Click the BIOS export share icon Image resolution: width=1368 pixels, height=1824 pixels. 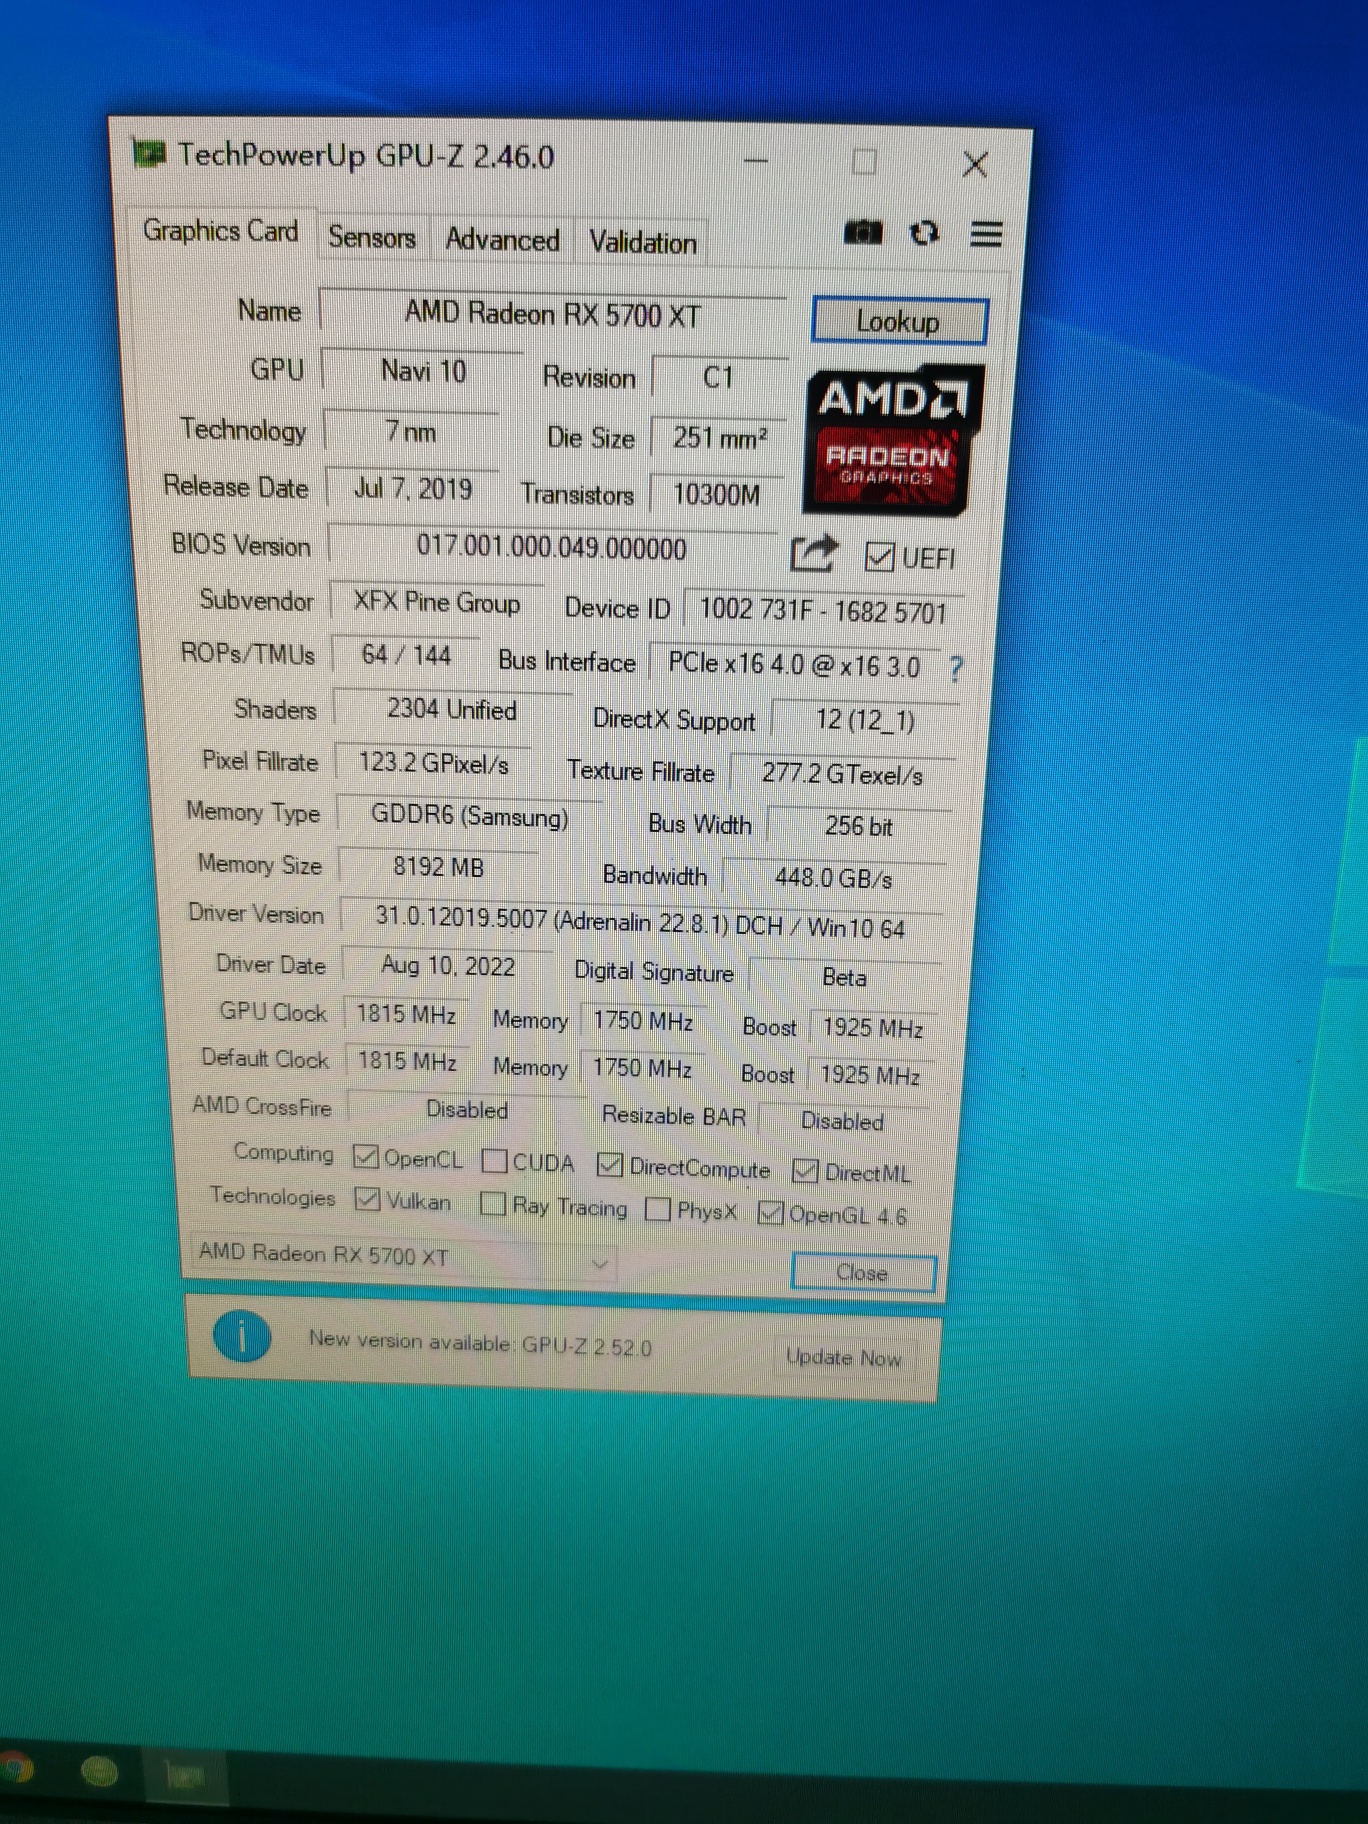click(x=813, y=553)
